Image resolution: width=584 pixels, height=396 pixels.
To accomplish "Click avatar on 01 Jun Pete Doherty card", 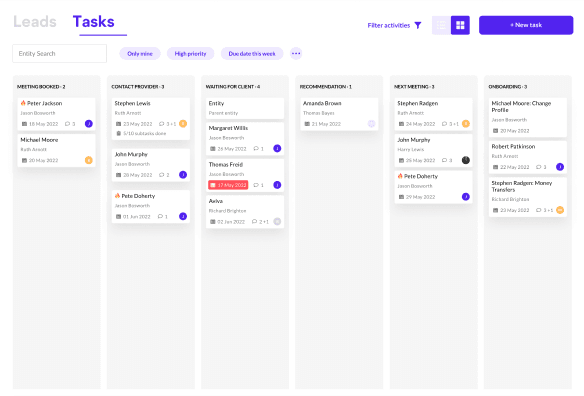I will (x=183, y=216).
